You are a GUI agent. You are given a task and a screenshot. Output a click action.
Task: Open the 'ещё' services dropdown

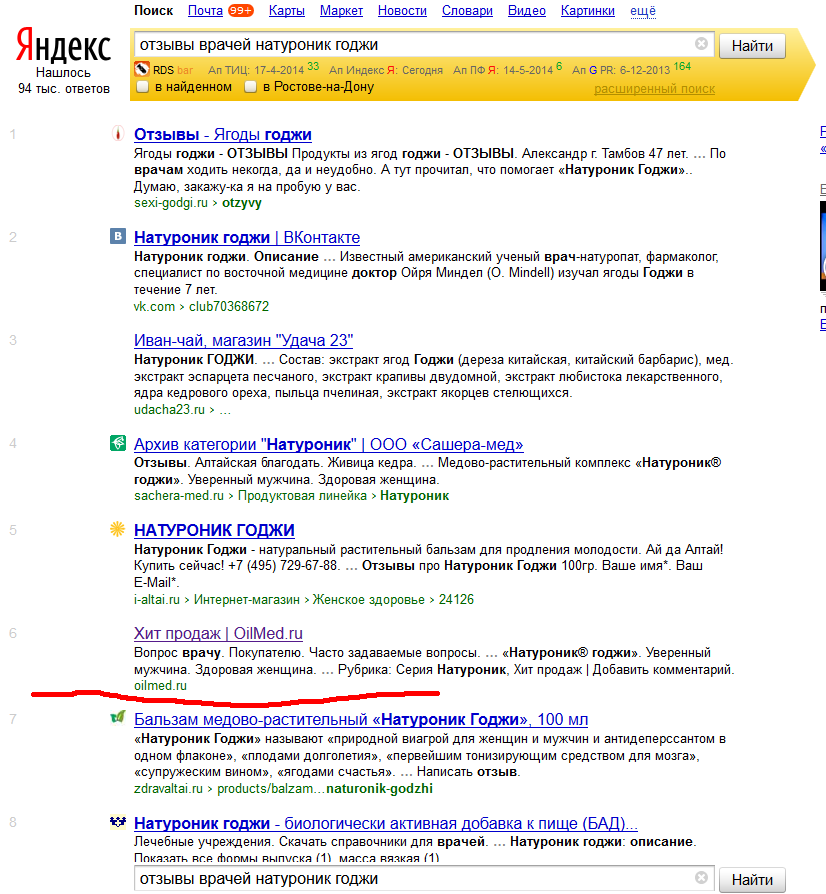(x=642, y=11)
